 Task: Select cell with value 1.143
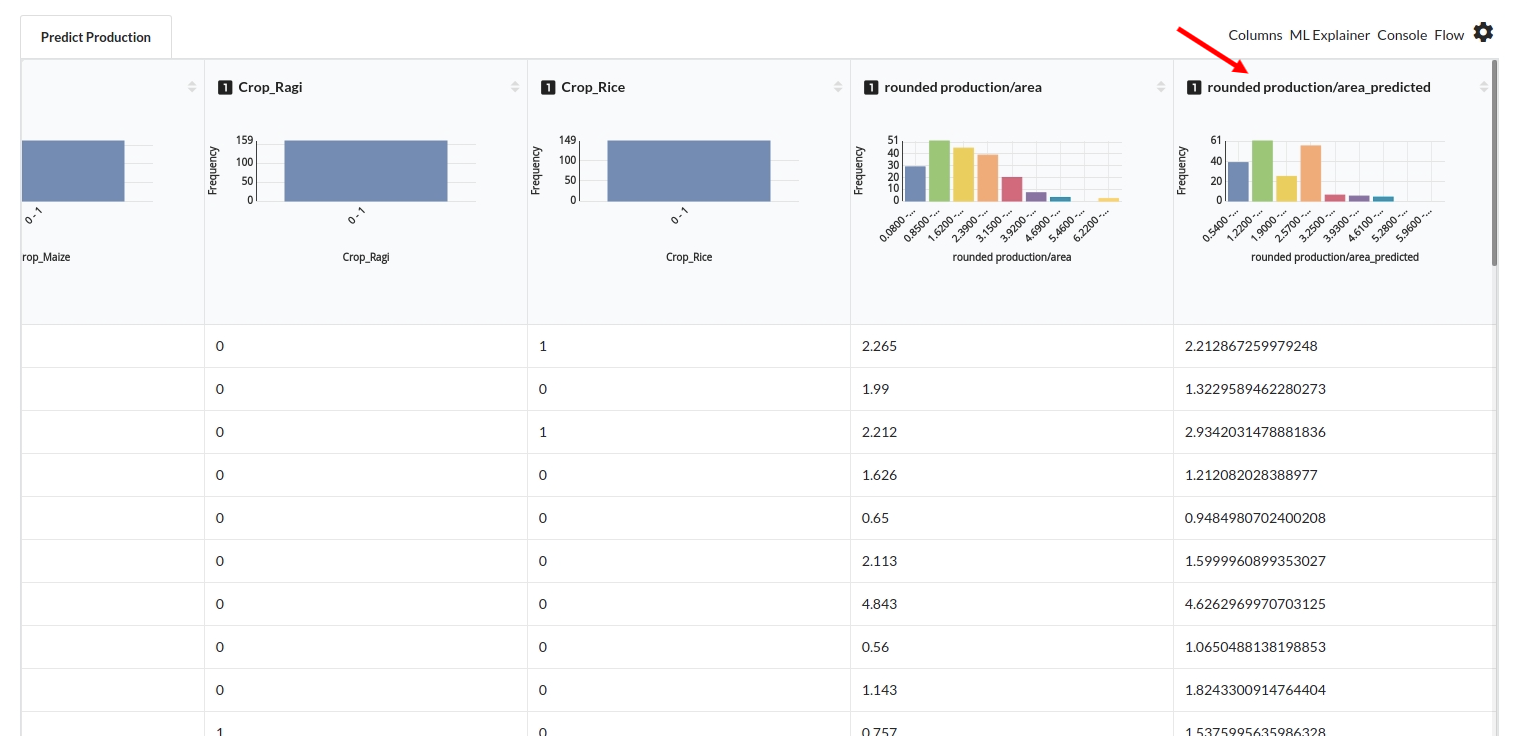point(1012,690)
